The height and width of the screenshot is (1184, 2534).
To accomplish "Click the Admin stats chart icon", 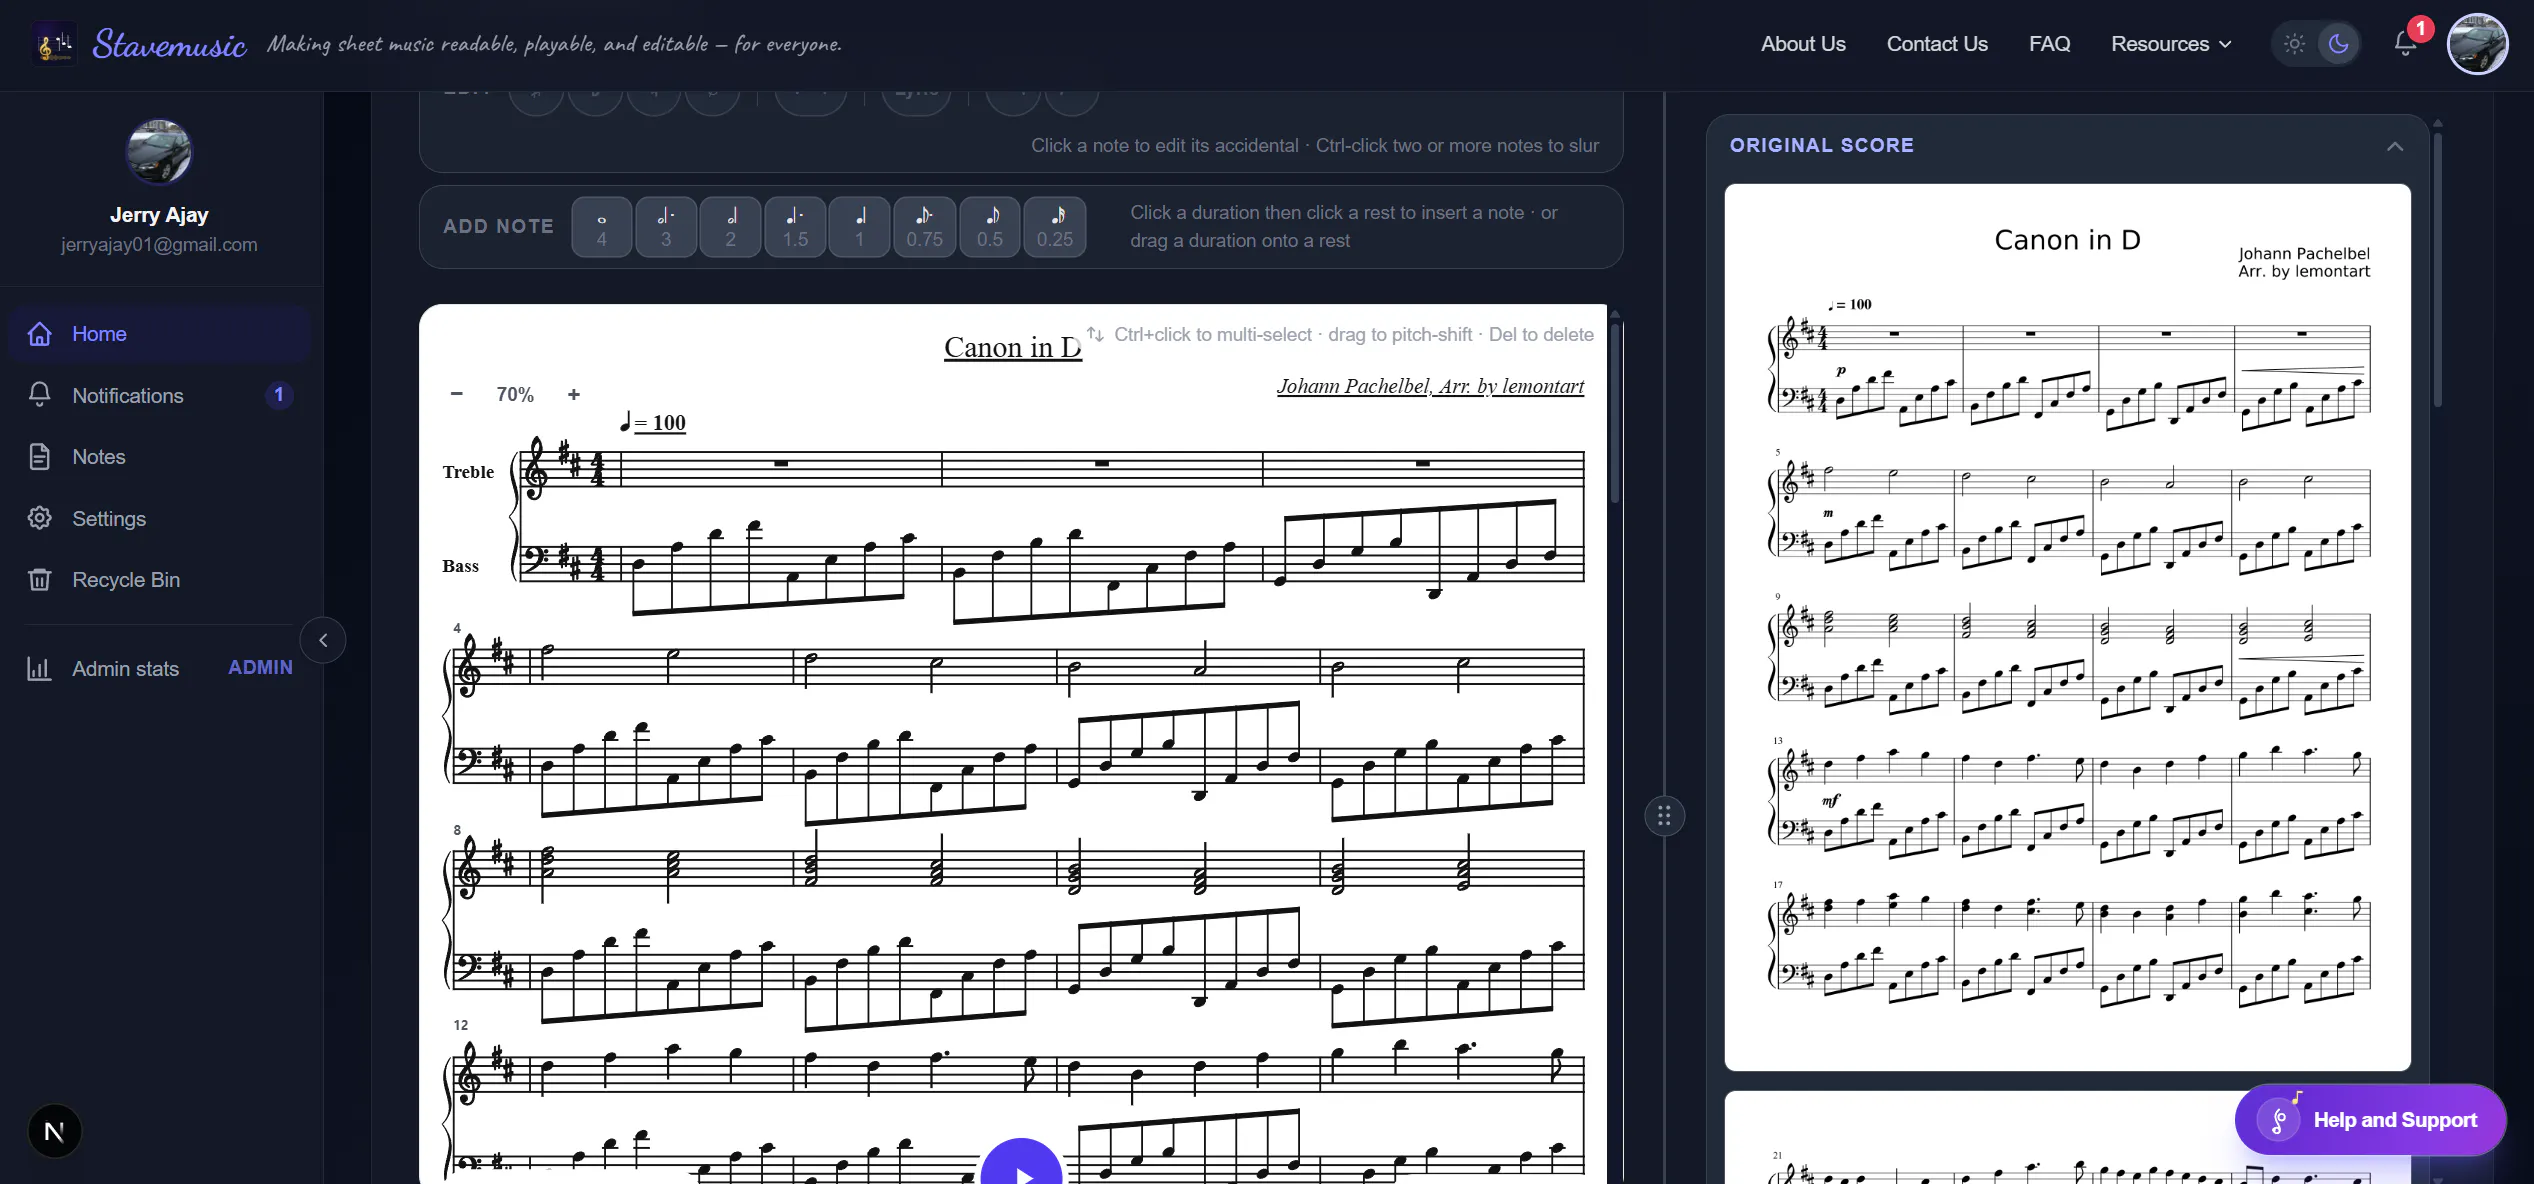I will point(40,669).
